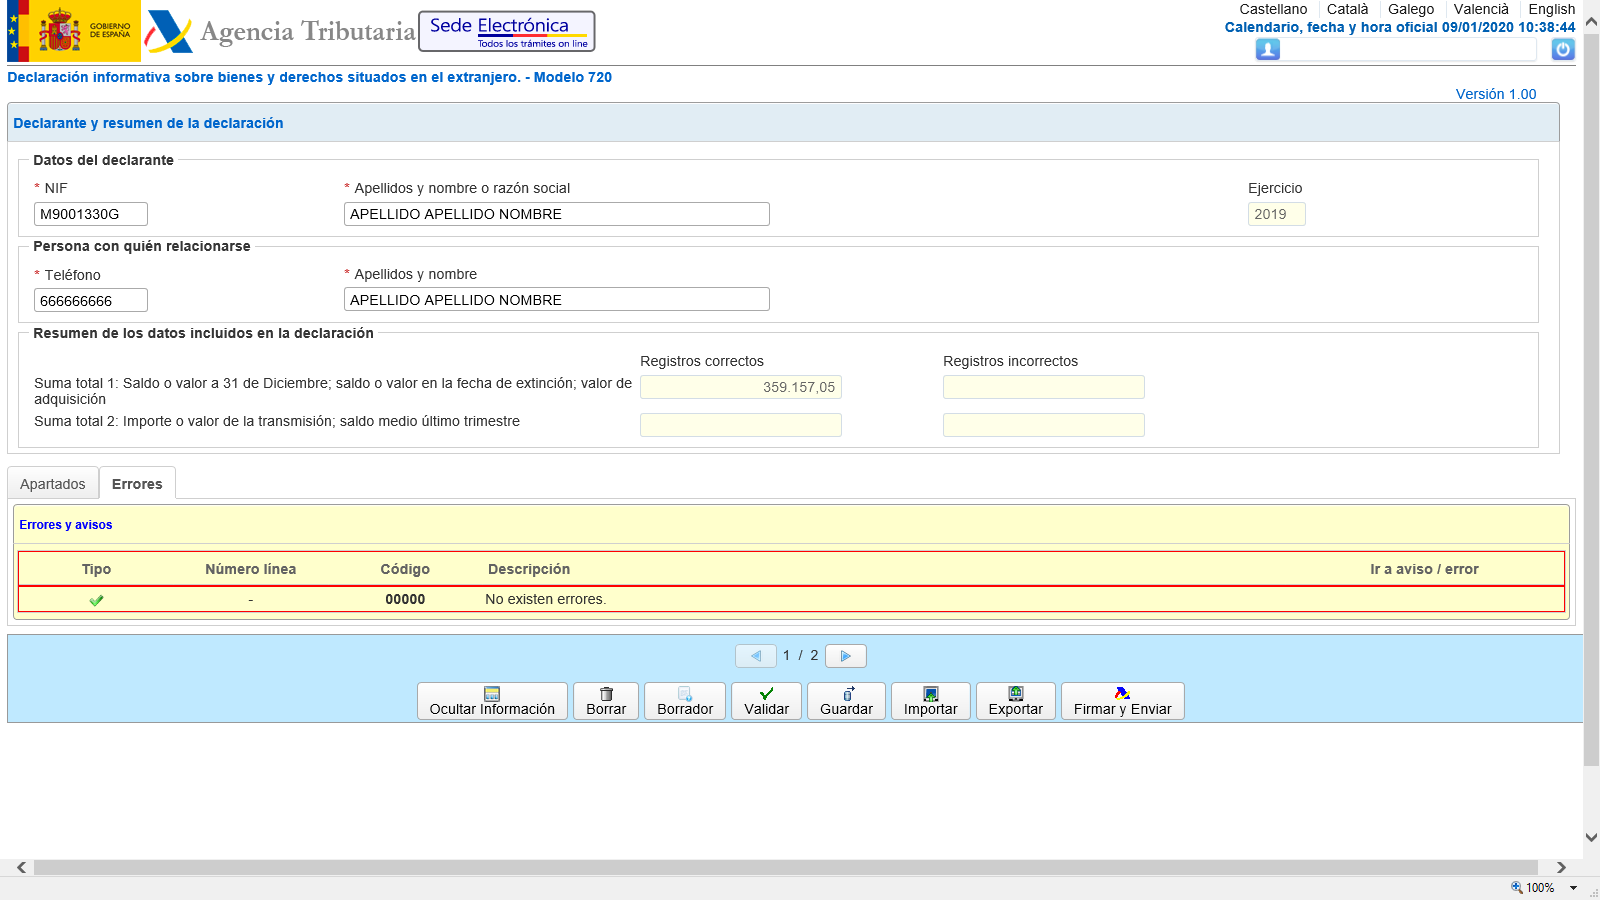
Task: Switch language to Valencià
Action: [1481, 9]
